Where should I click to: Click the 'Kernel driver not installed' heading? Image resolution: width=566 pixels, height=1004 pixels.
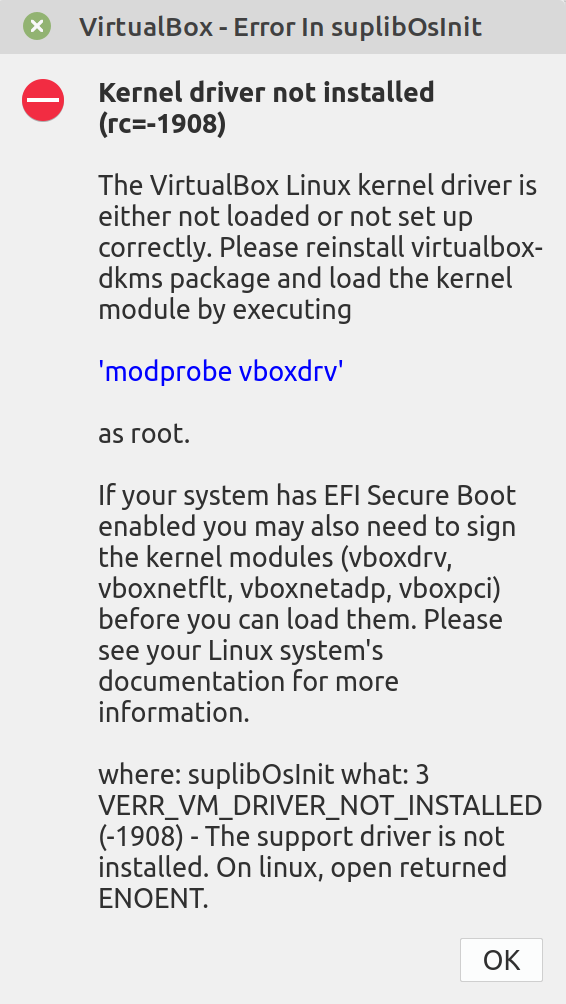tap(266, 93)
